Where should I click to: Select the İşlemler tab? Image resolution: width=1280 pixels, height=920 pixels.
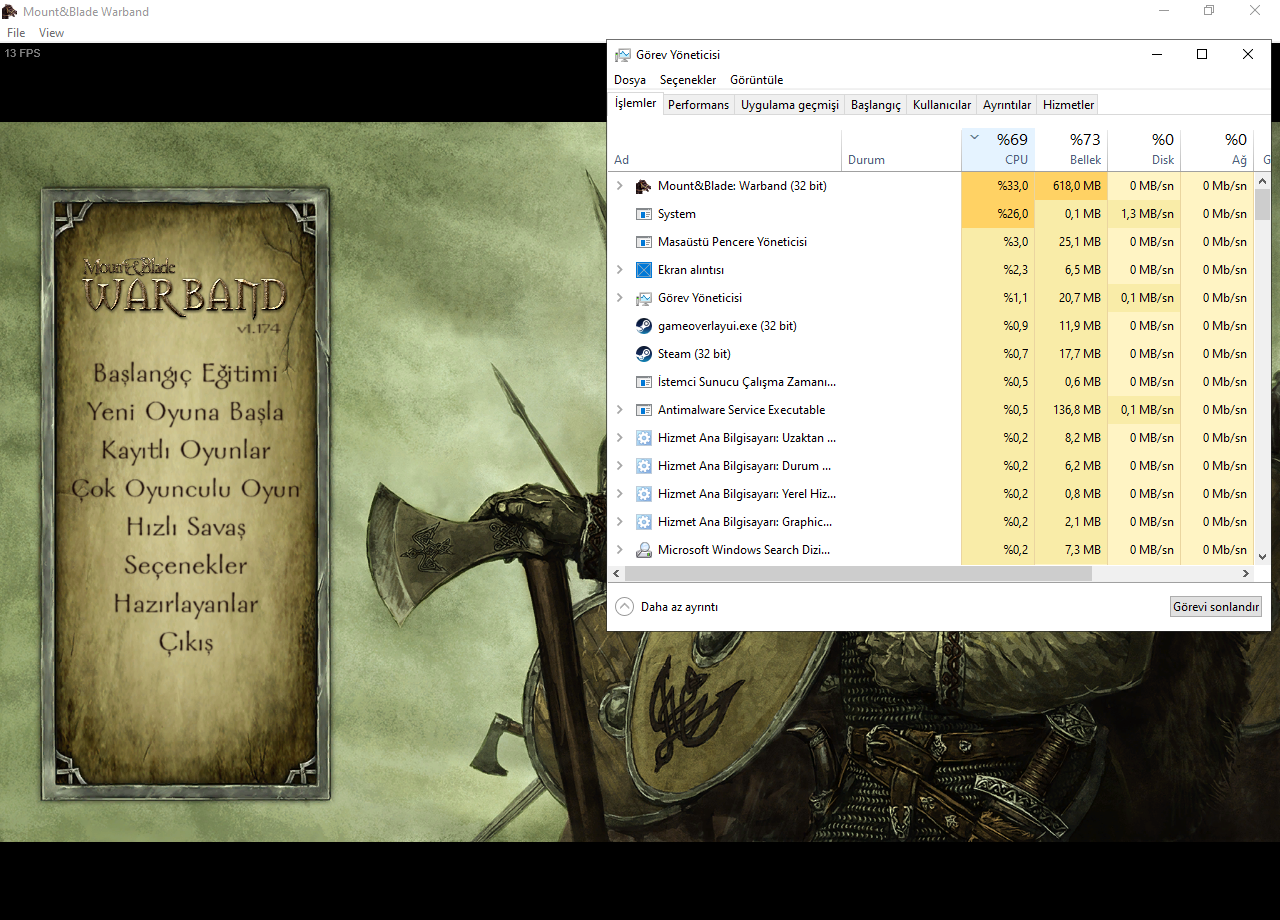pos(635,103)
